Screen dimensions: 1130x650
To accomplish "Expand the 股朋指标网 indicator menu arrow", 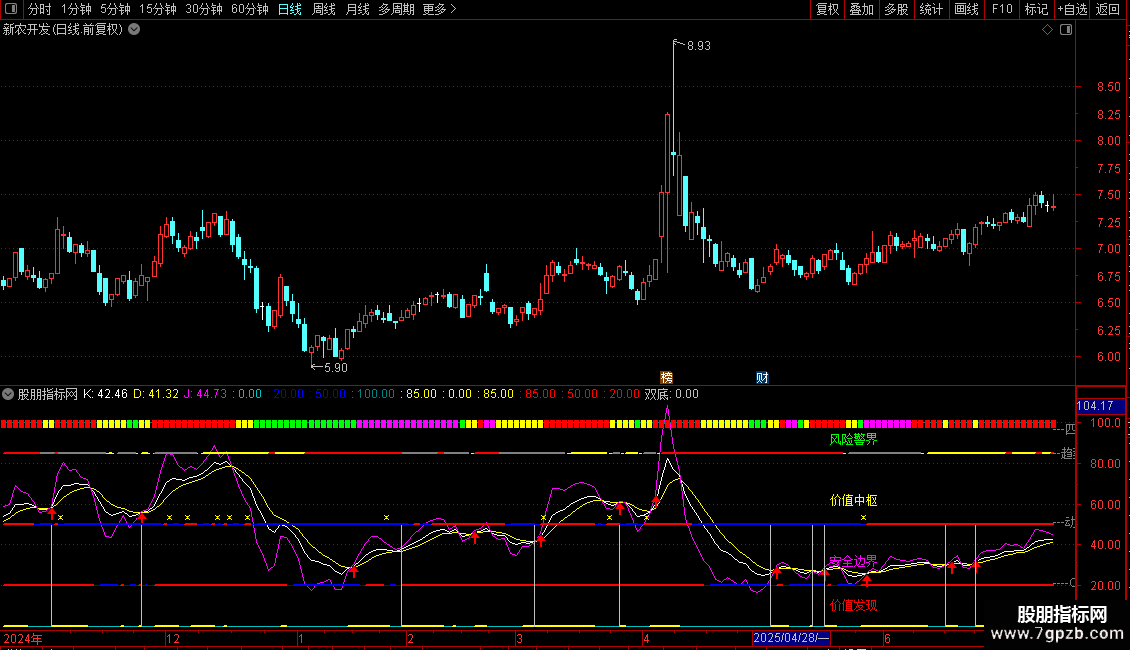I will pyautogui.click(x=8, y=394).
